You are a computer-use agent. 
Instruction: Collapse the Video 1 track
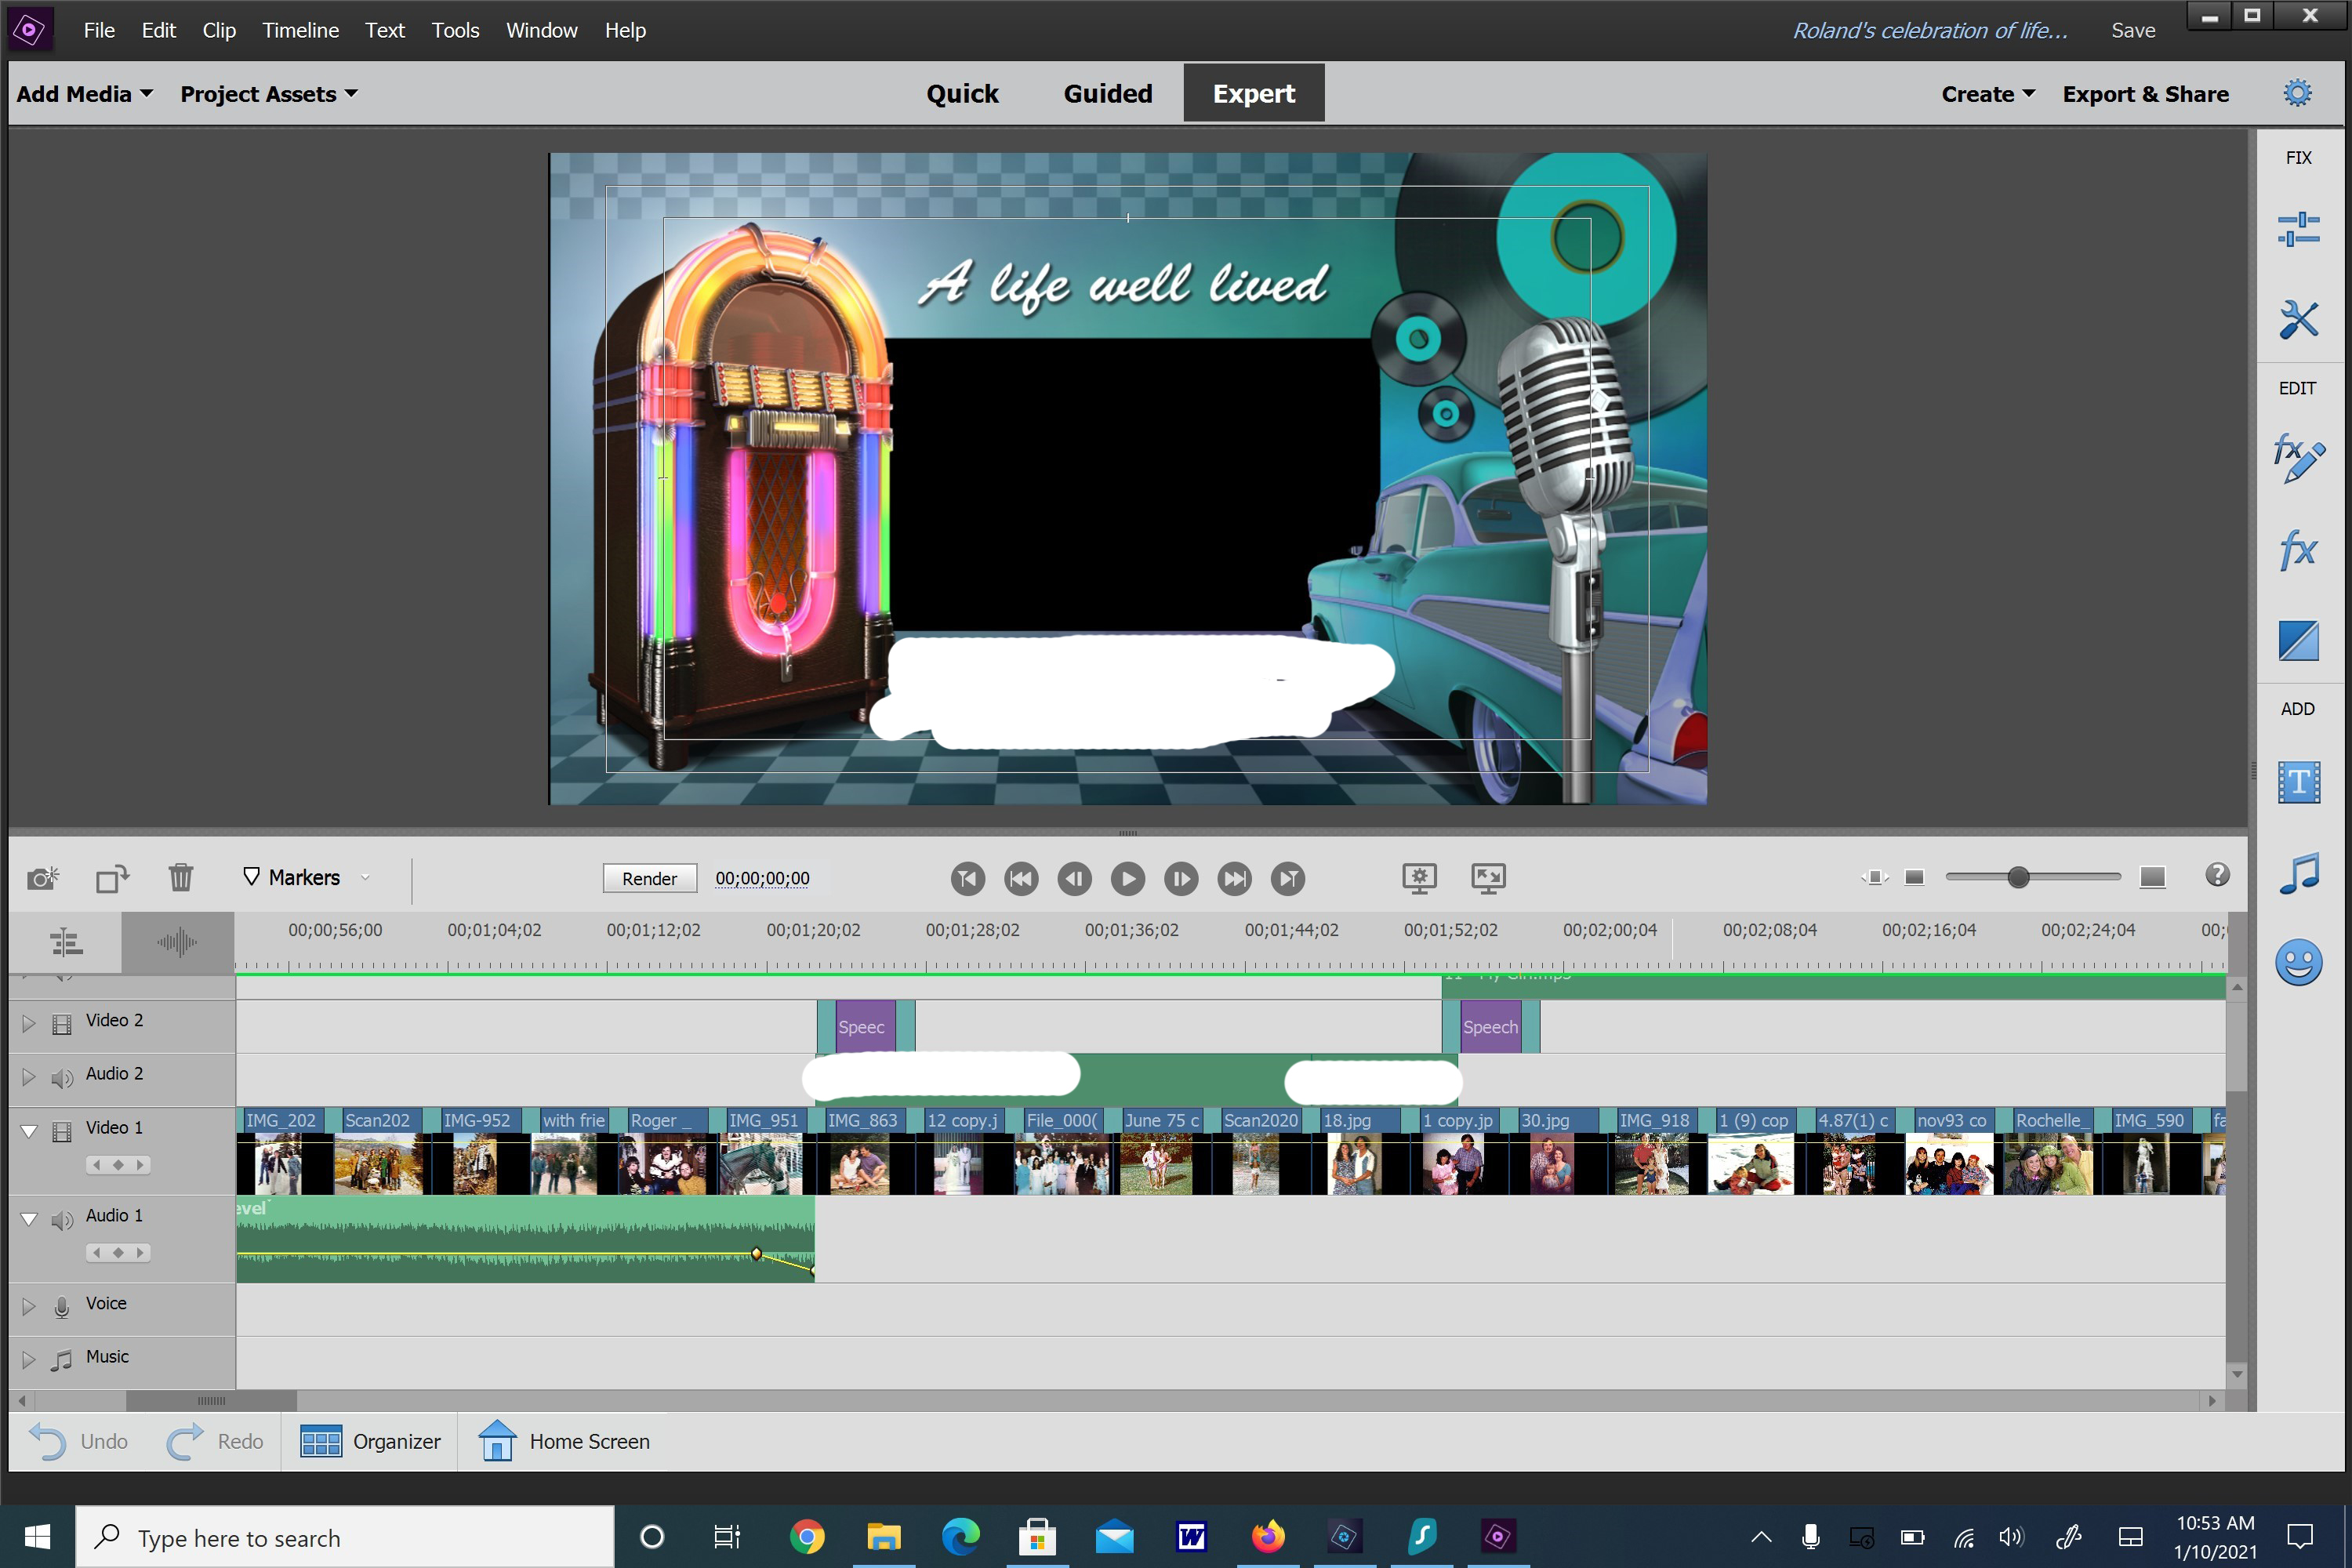[x=28, y=1131]
